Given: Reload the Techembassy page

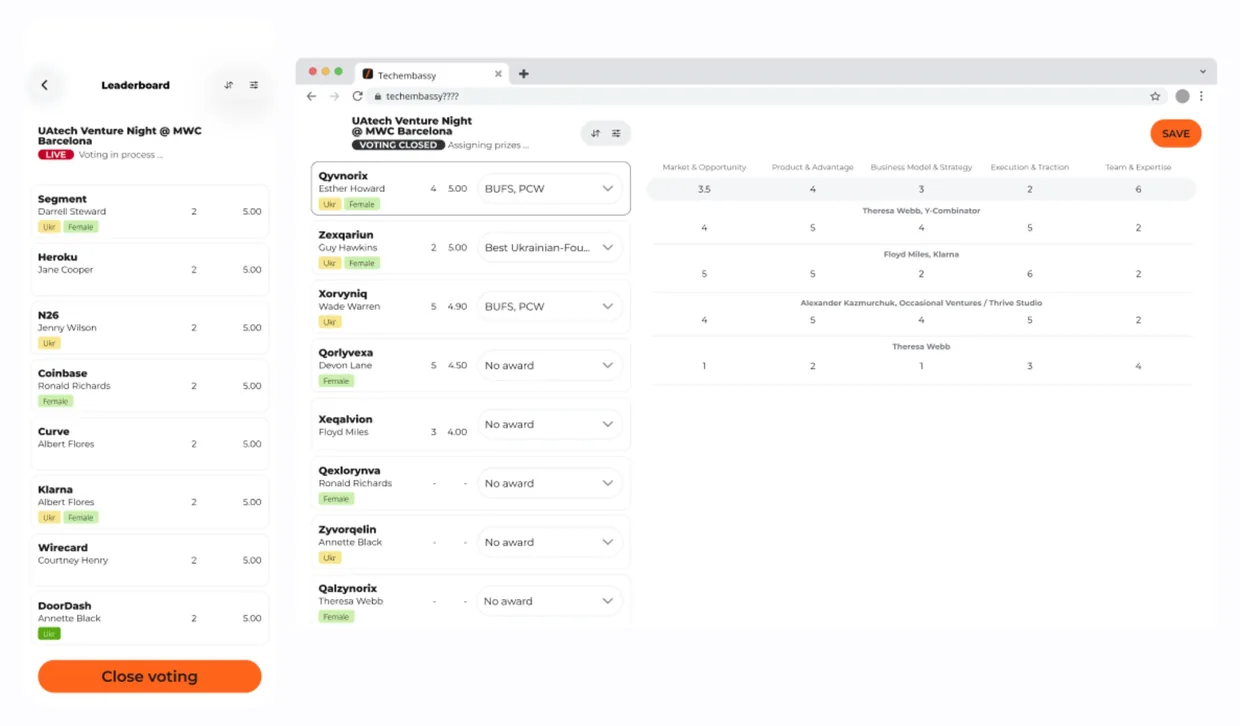Looking at the screenshot, I should coord(357,96).
